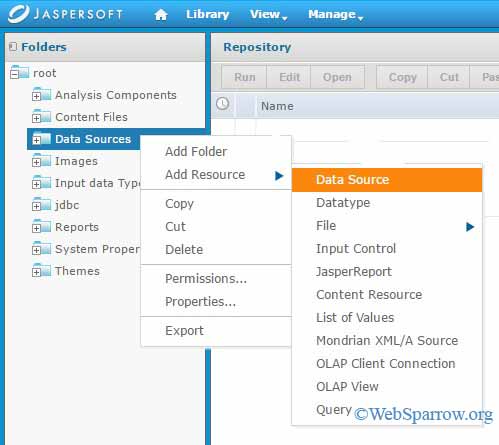Viewport: 499px width, 445px height.
Task: Select OLAP View option
Action: (x=387, y=387)
